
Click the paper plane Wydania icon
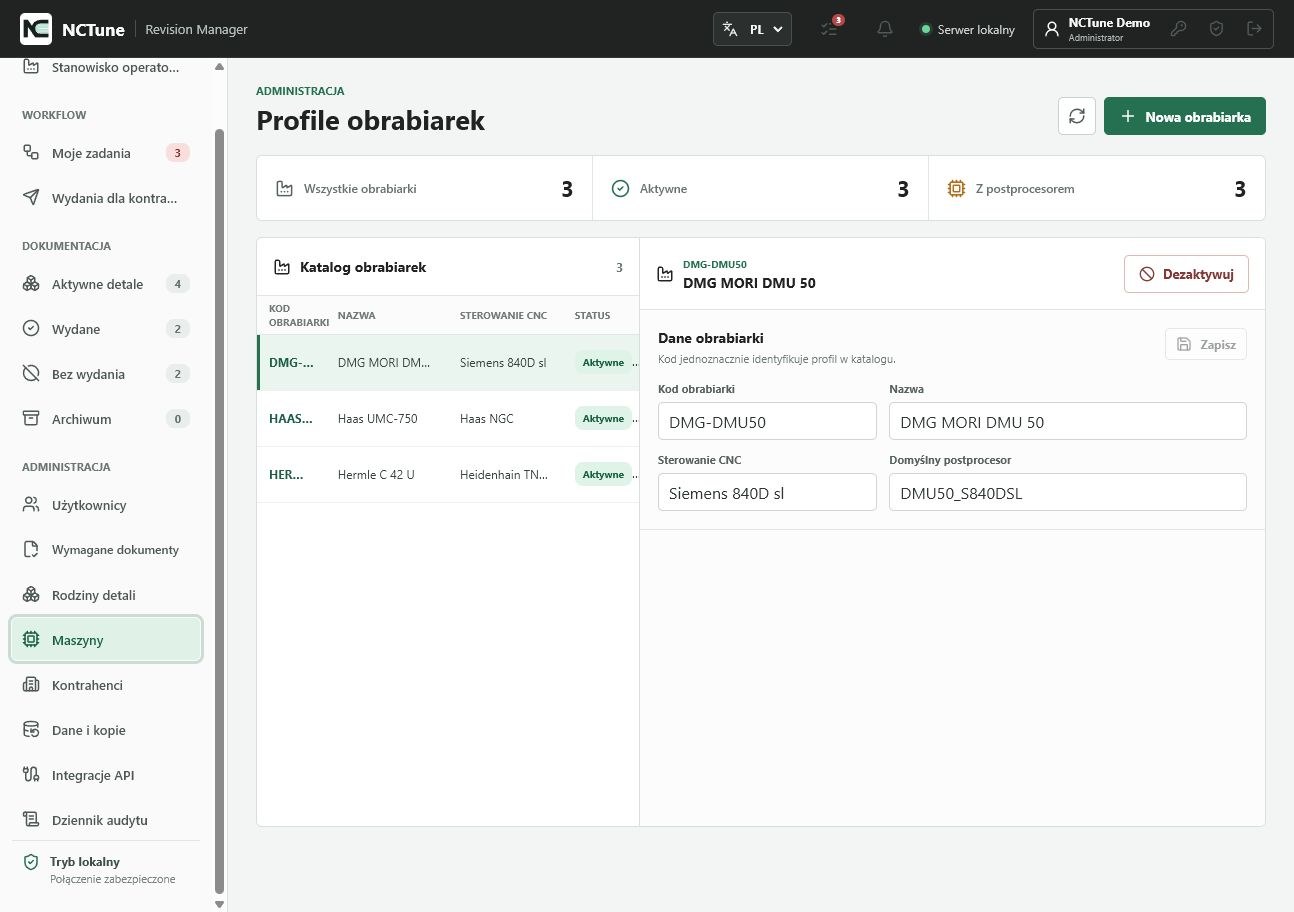click(x=31, y=198)
